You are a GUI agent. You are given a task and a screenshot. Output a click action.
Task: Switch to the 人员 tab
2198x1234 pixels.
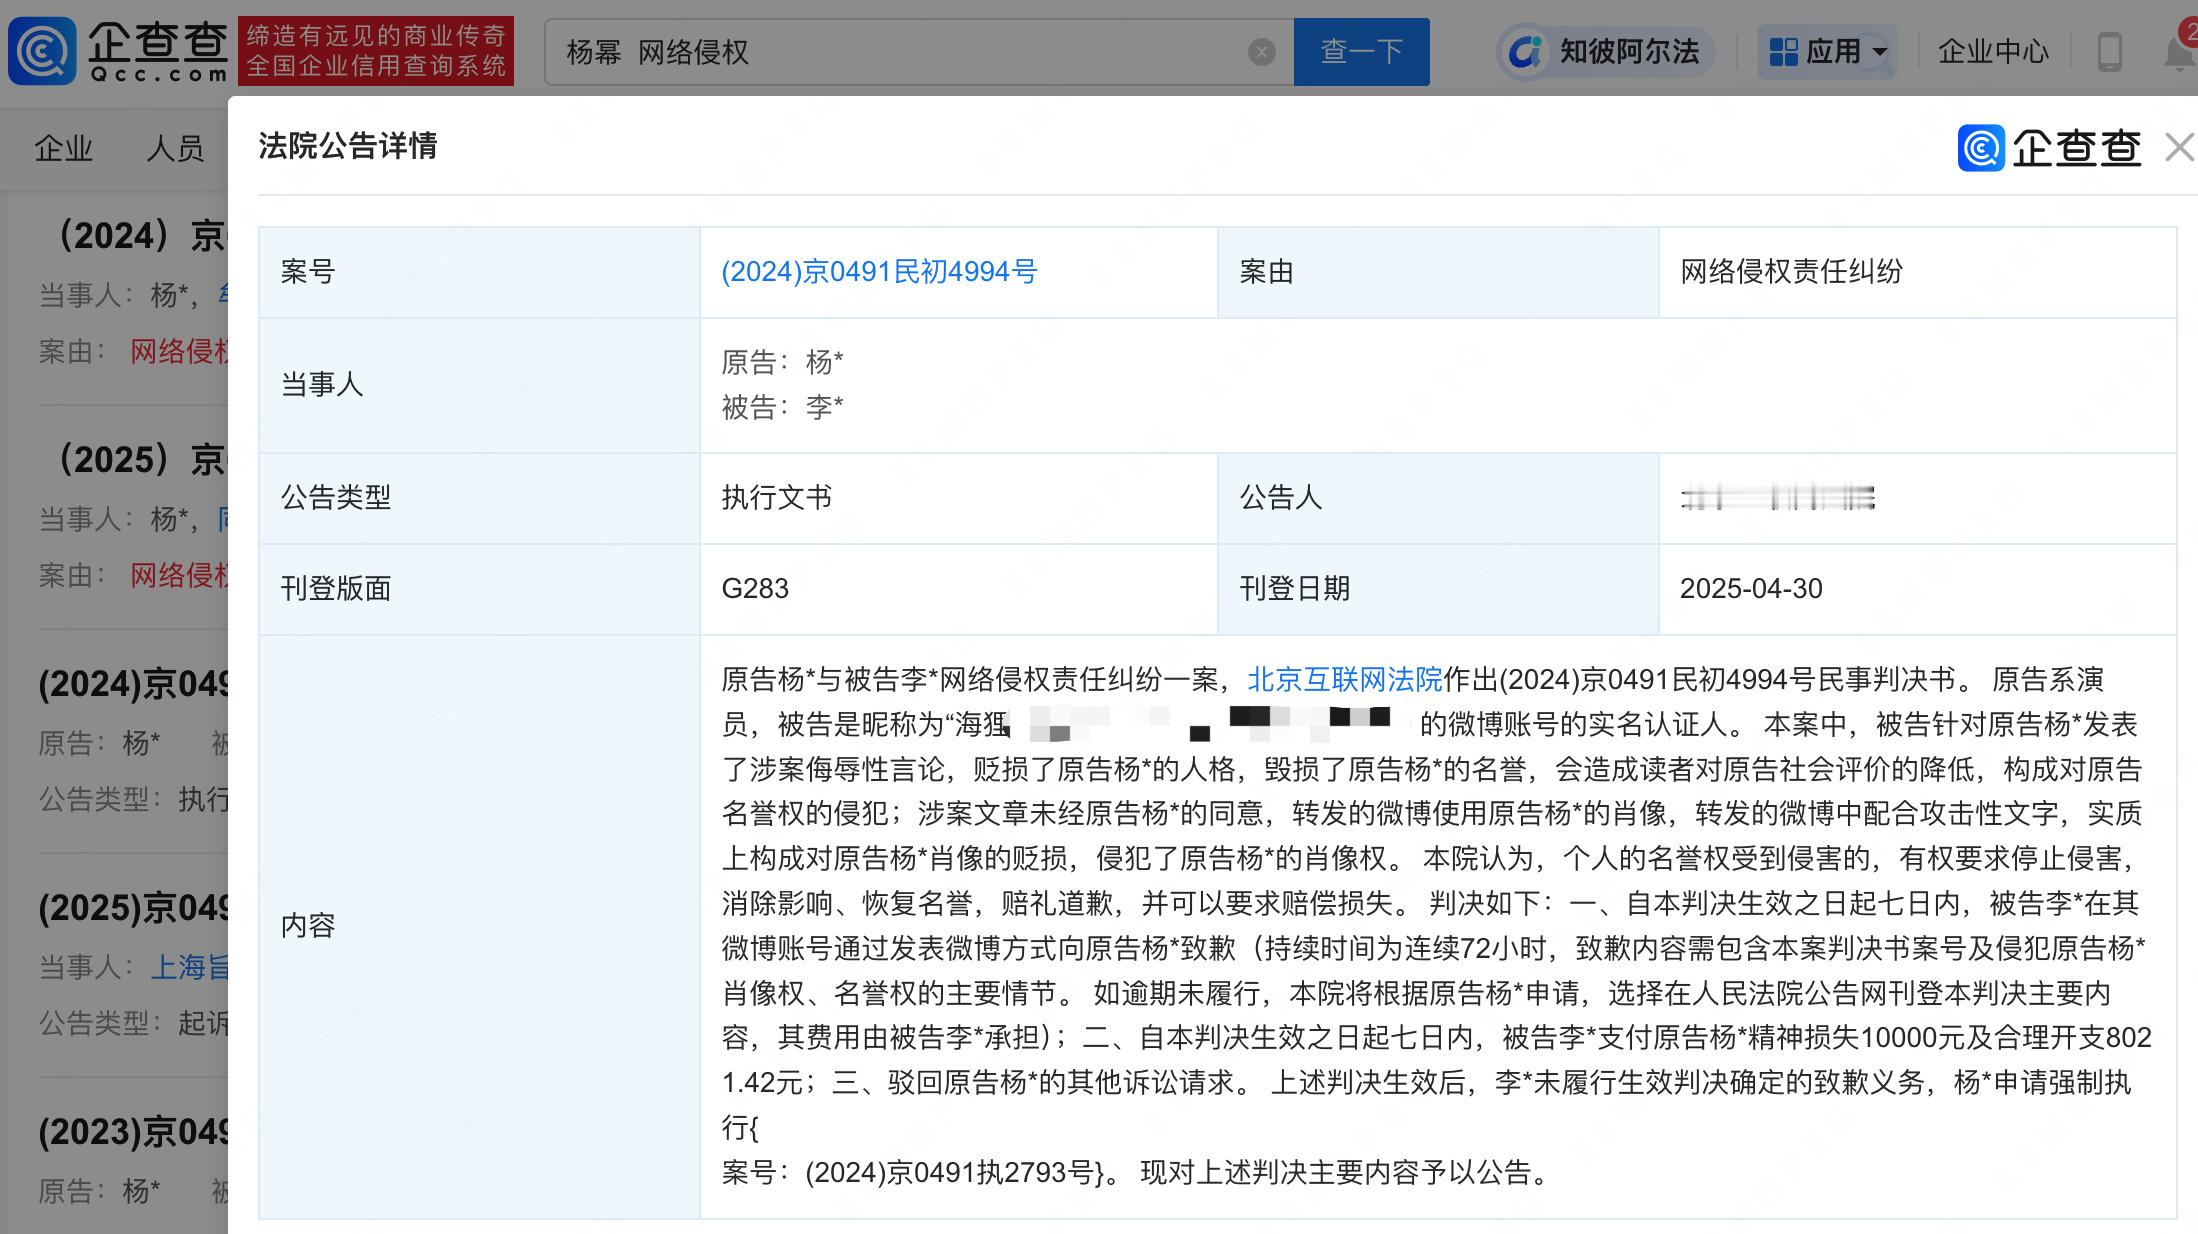pyautogui.click(x=175, y=149)
